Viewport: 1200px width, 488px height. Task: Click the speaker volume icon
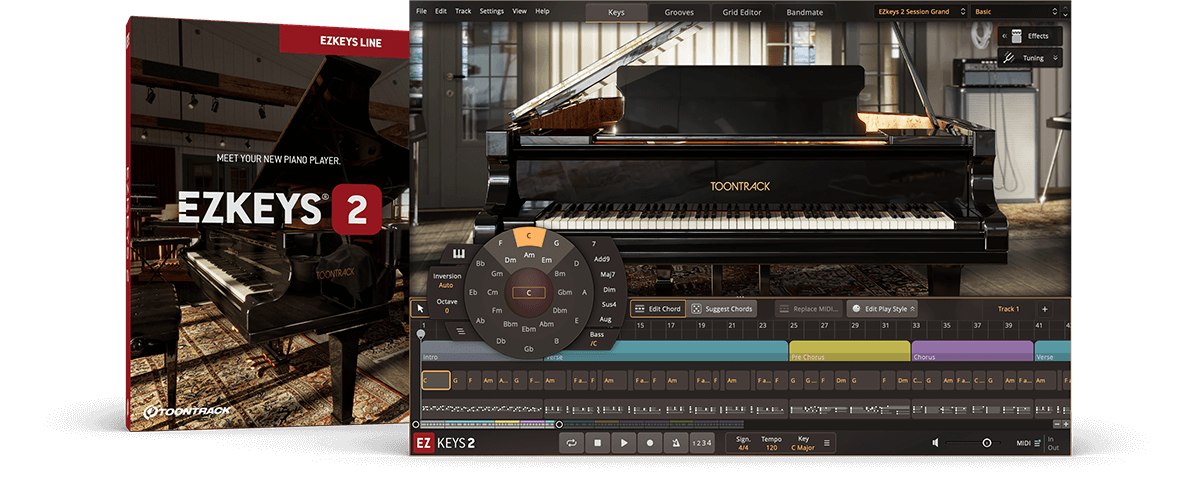click(936, 442)
